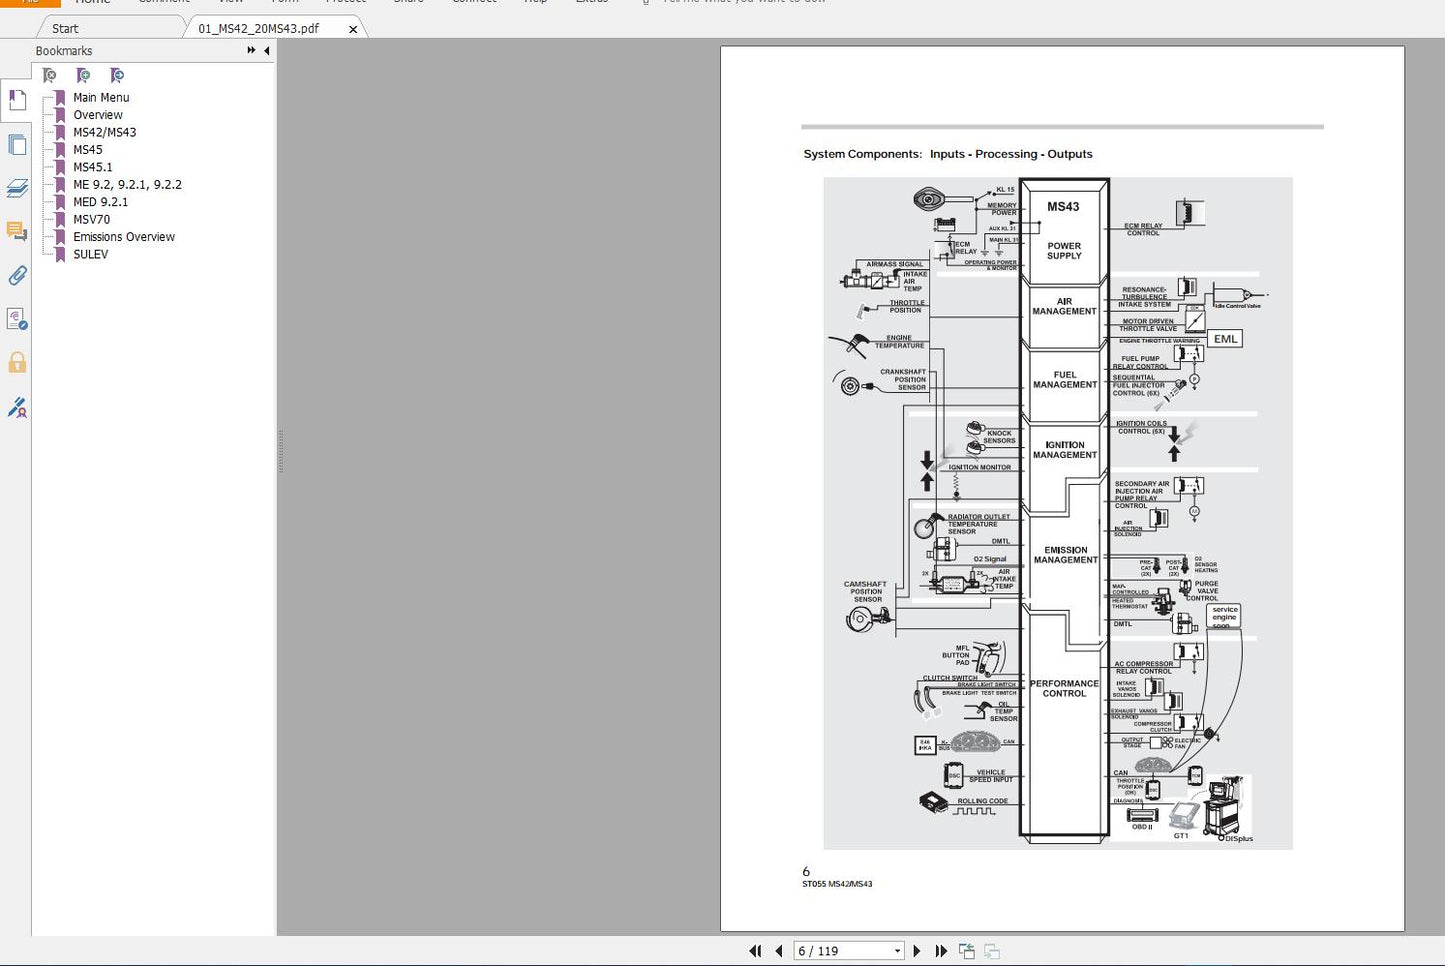This screenshot has height=966, width=1445.
Task: Open the digital signatures panel
Action: pyautogui.click(x=17, y=407)
